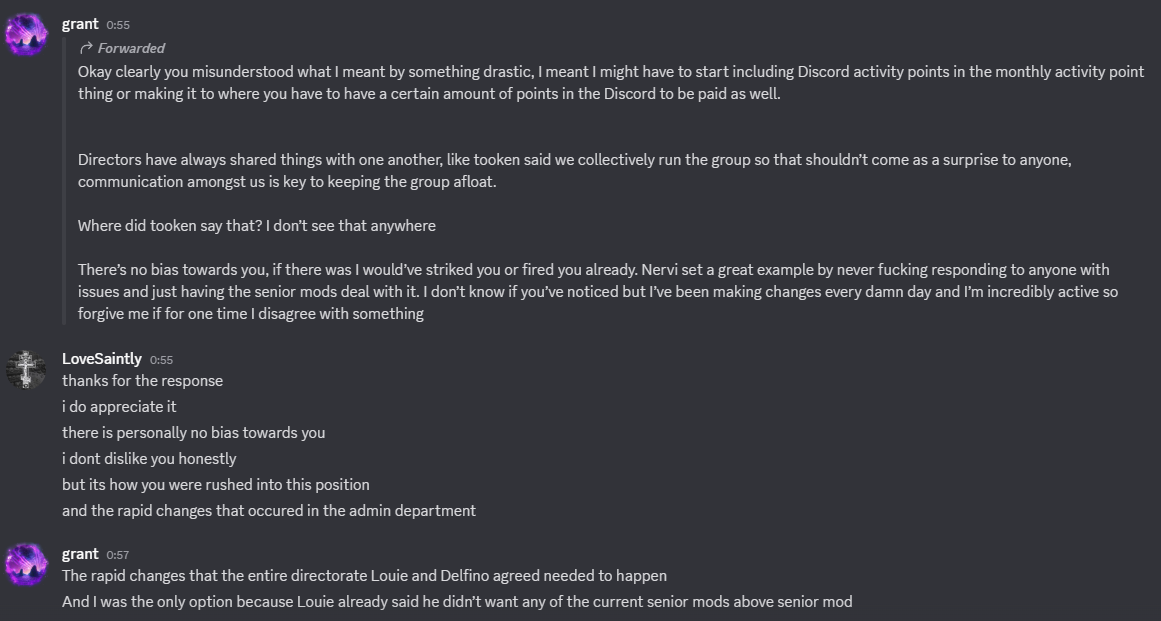The image size is (1161, 621).
Task: Click the 0:55 timestamp next to grant
Action: point(118,25)
